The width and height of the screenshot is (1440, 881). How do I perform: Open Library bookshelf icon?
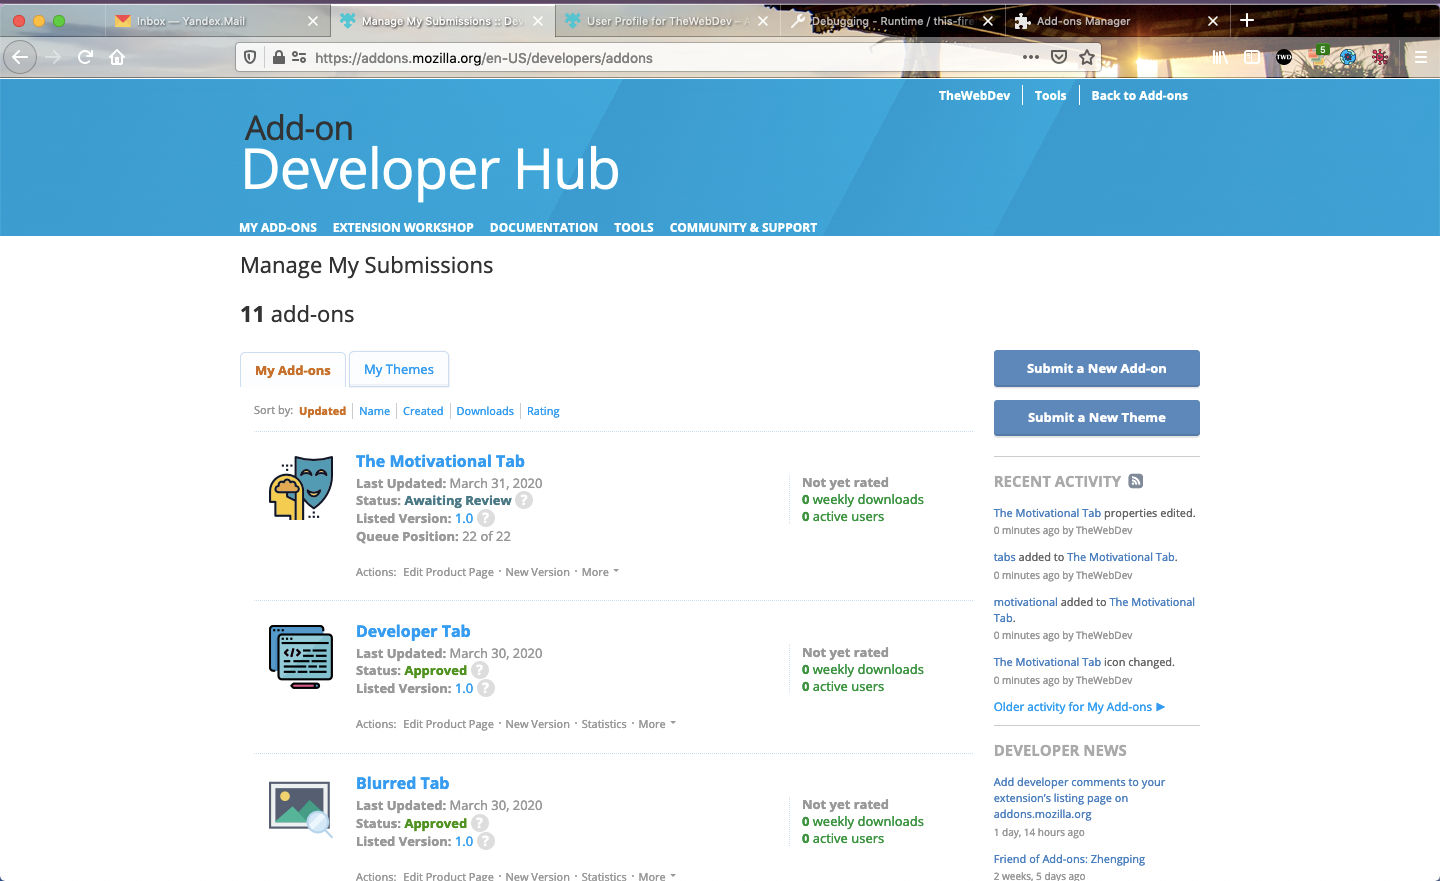pos(1220,57)
